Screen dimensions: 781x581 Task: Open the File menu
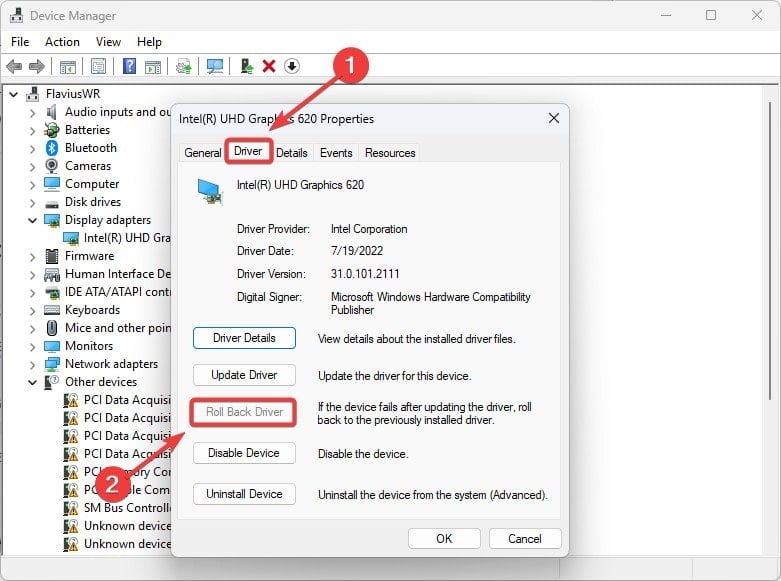20,42
